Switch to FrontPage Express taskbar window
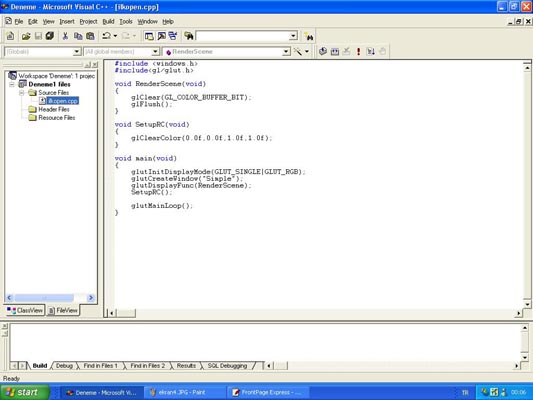 click(x=268, y=393)
